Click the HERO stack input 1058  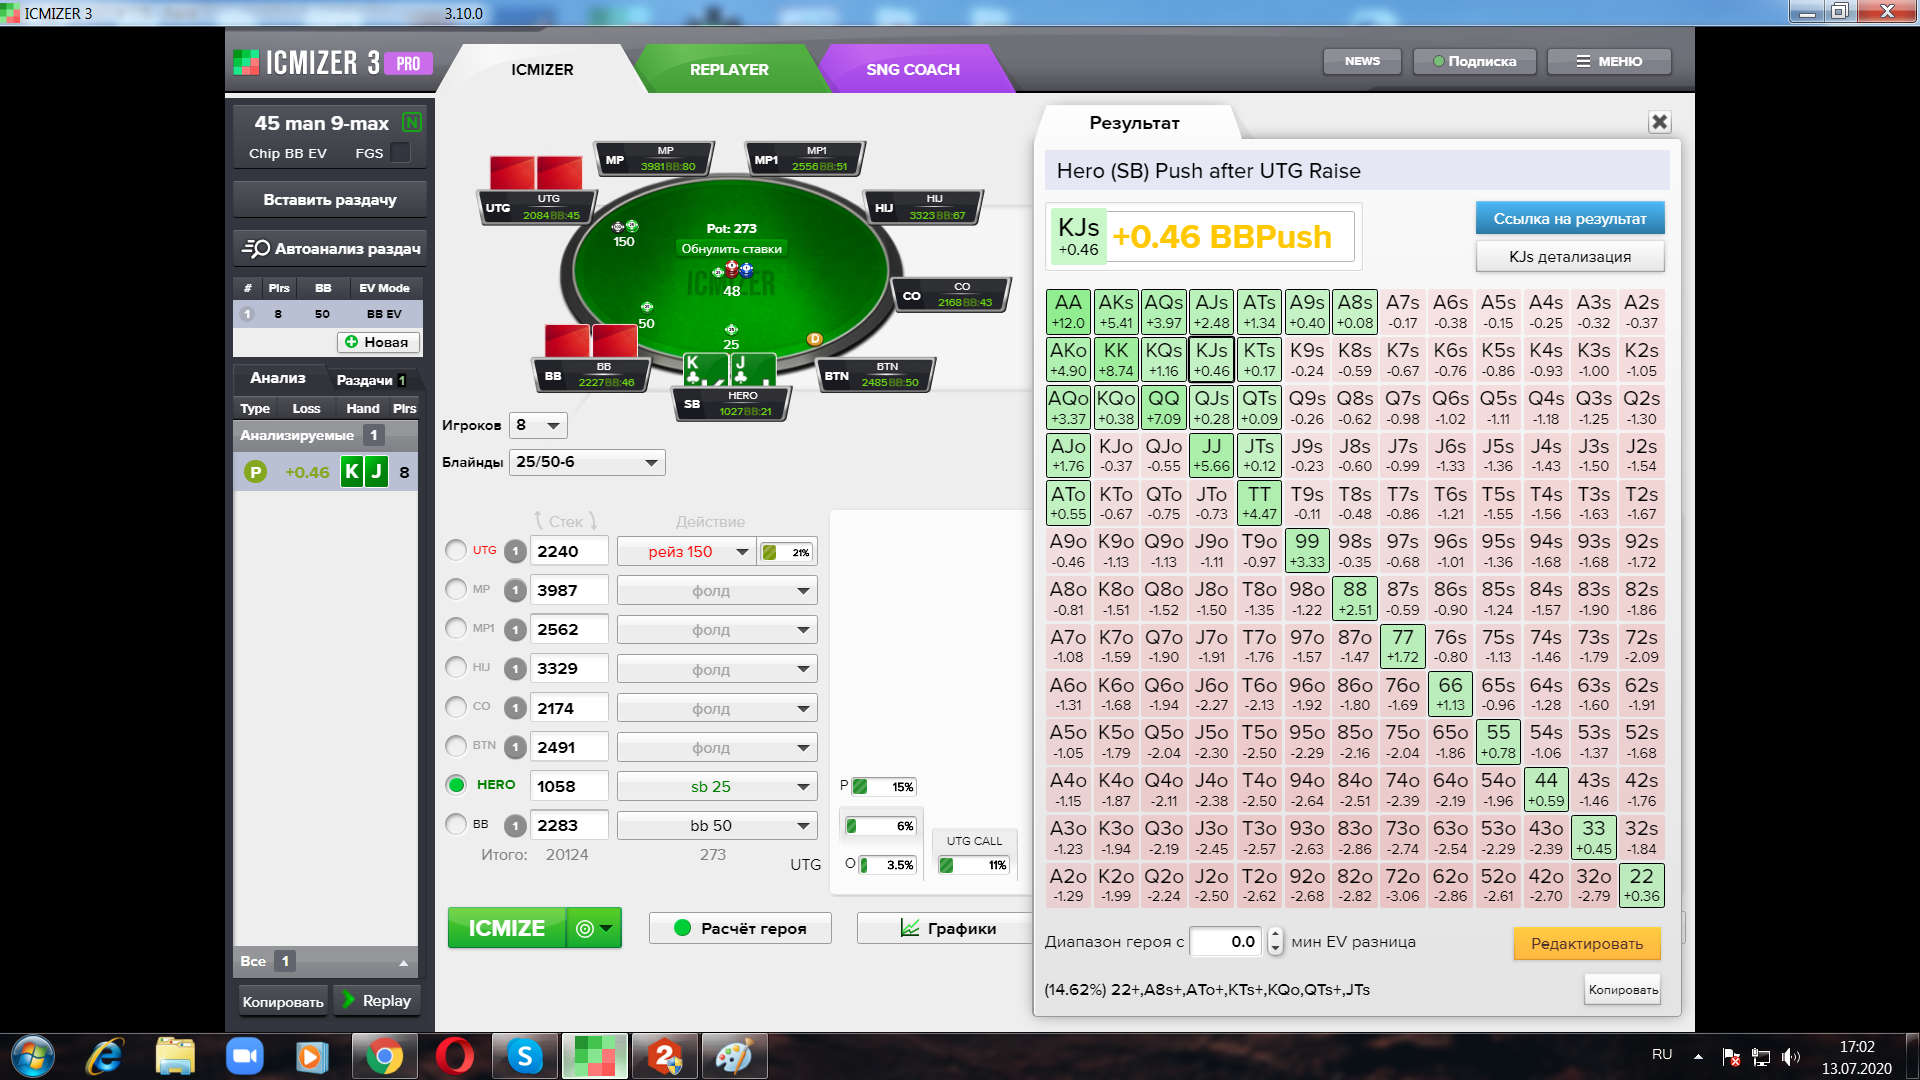[568, 787]
